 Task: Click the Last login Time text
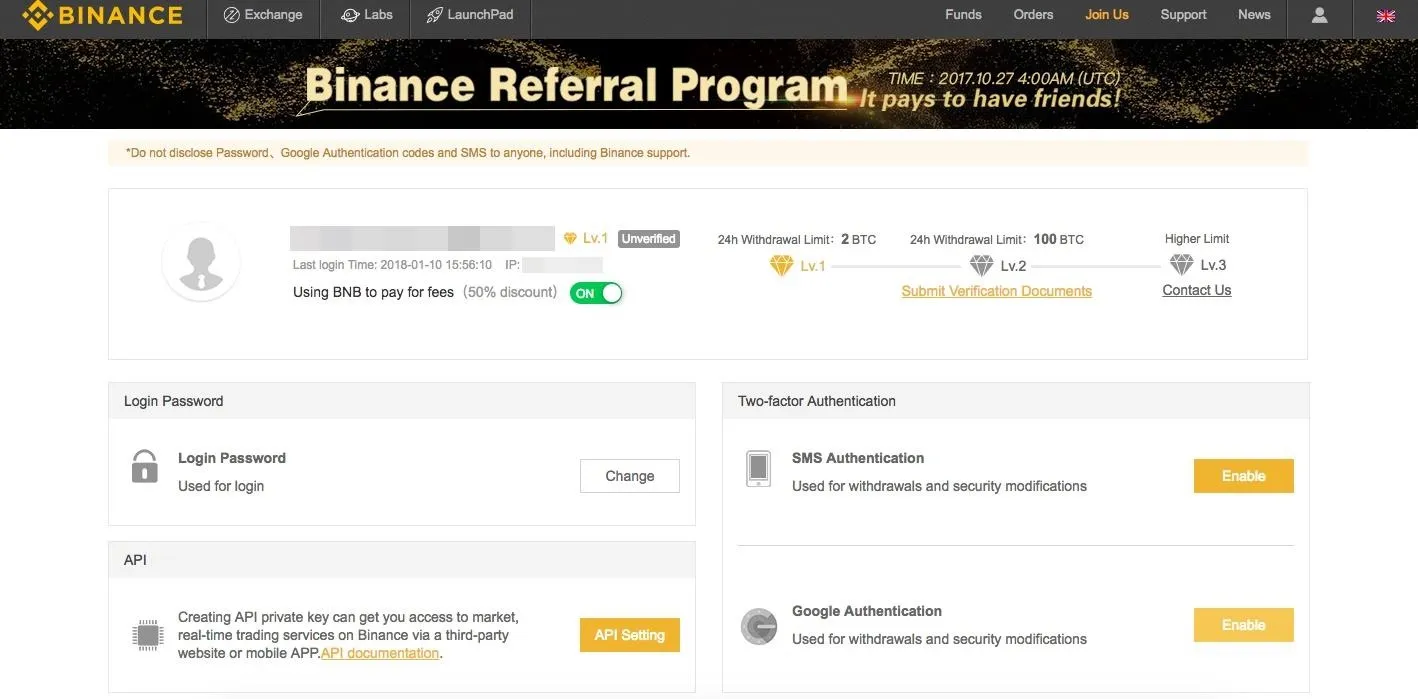[392, 265]
